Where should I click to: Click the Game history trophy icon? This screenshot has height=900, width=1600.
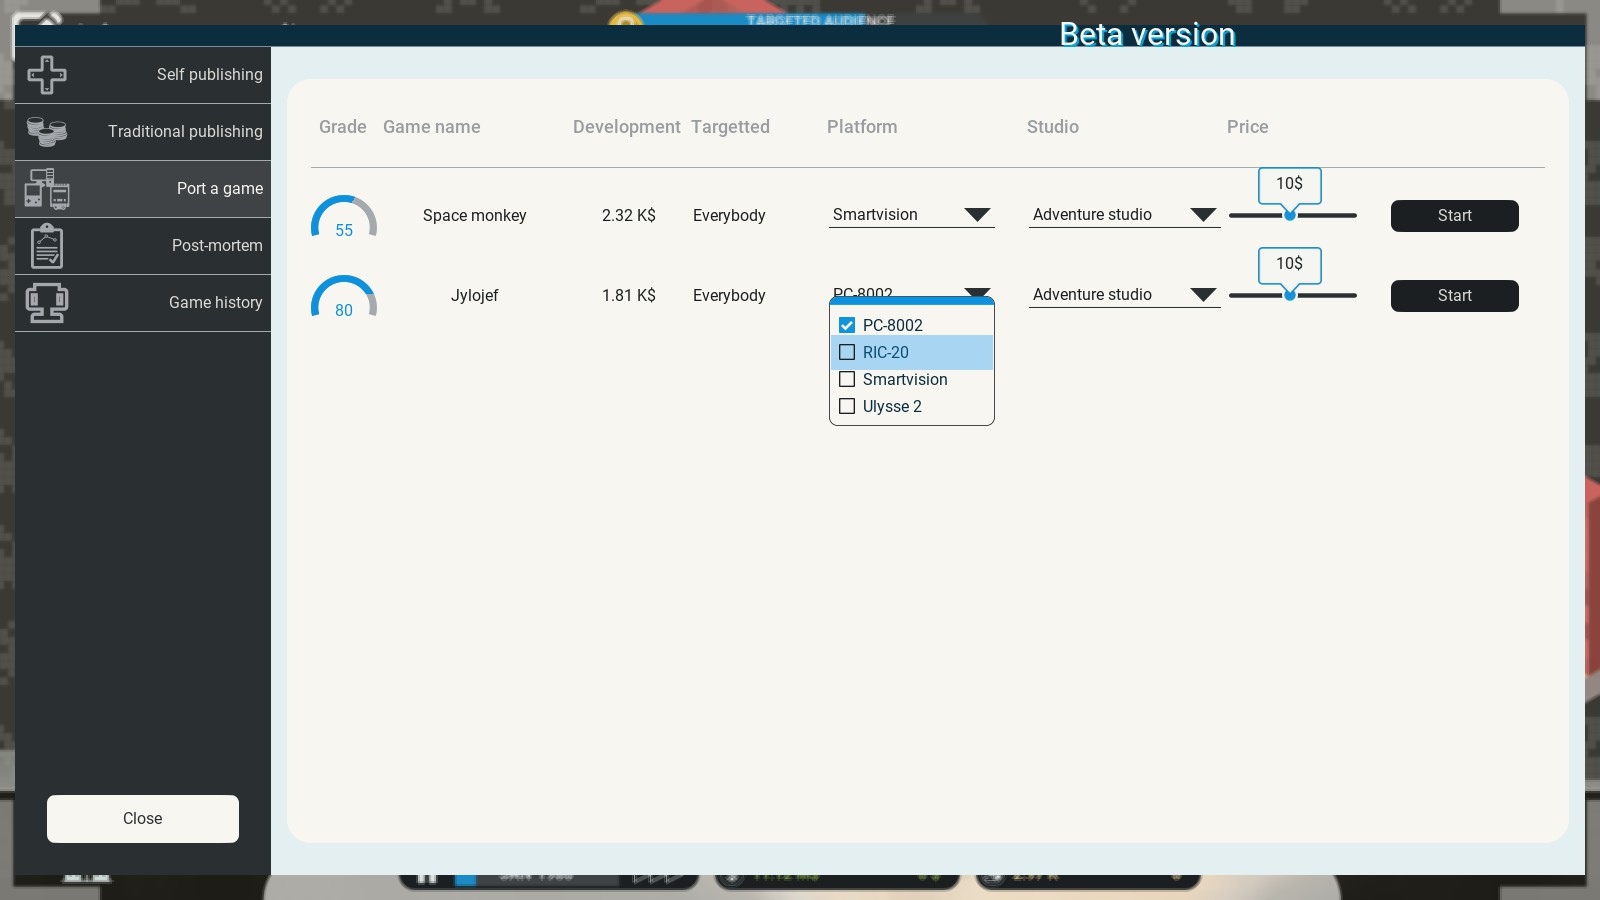(x=47, y=303)
